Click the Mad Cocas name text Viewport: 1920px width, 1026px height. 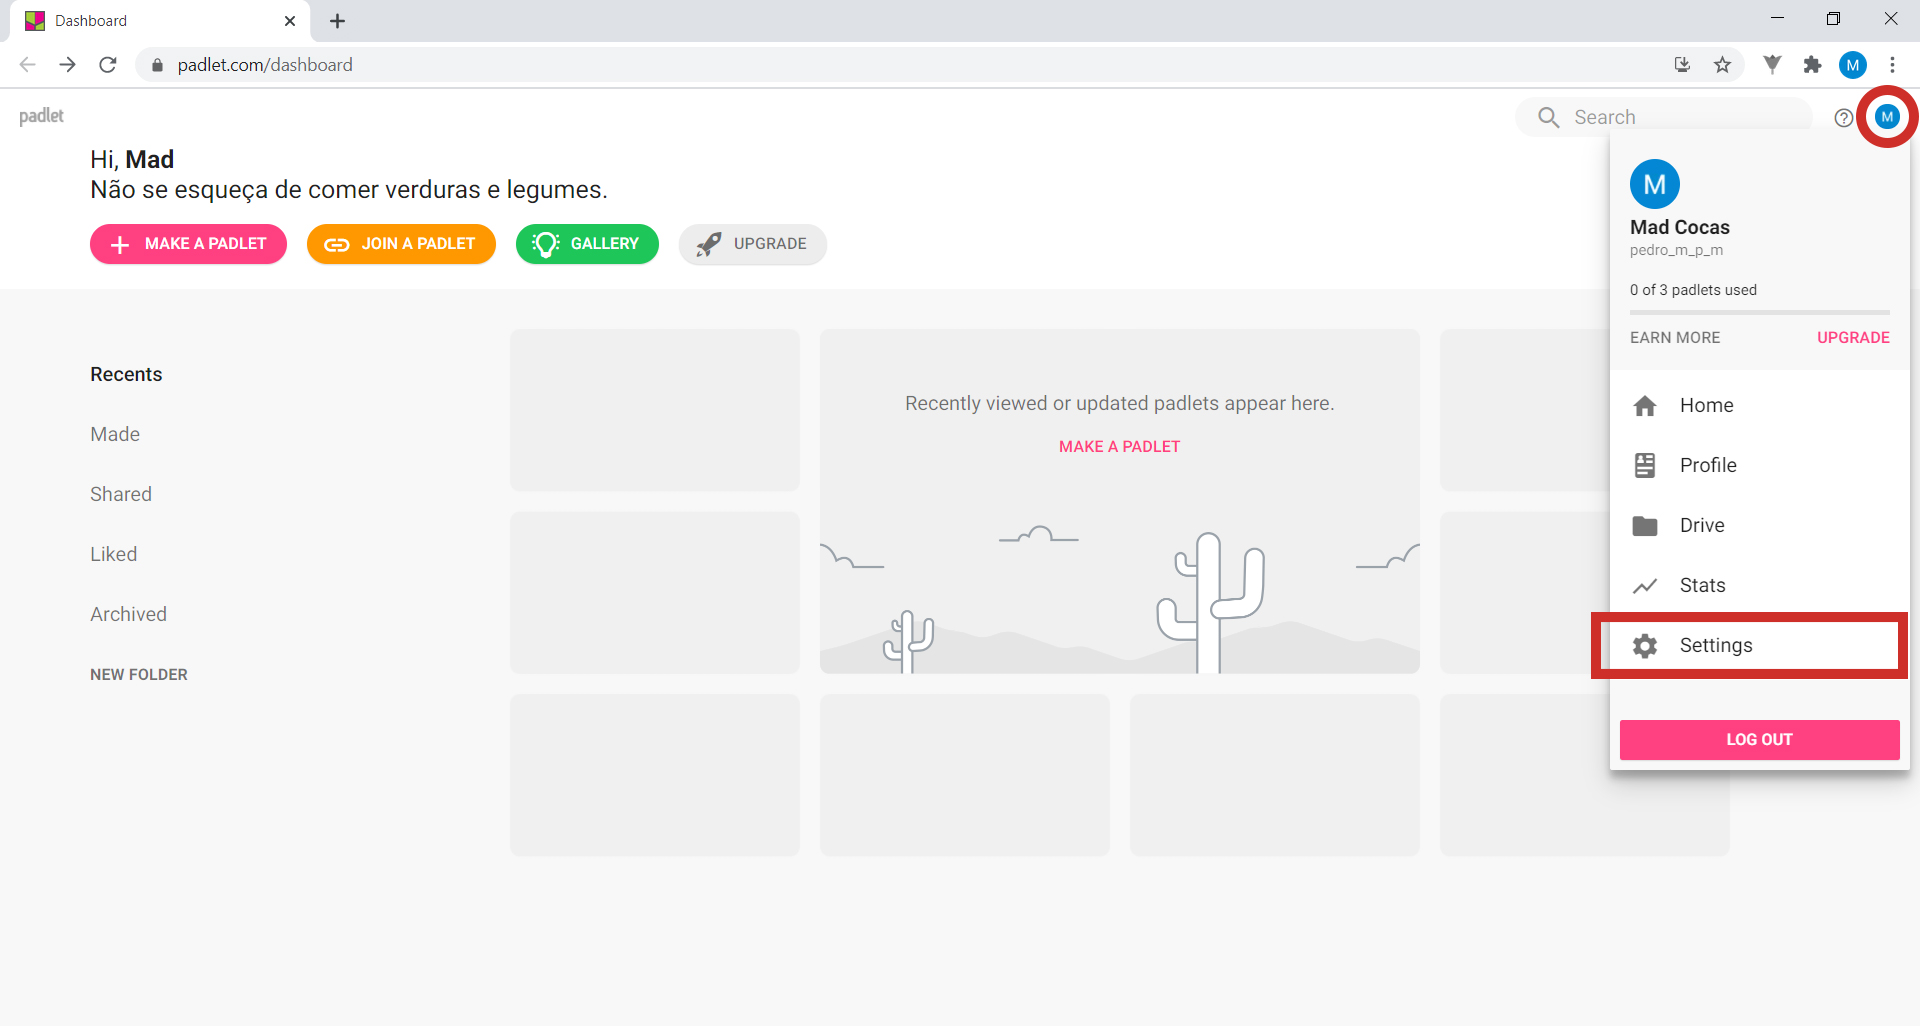click(1680, 227)
